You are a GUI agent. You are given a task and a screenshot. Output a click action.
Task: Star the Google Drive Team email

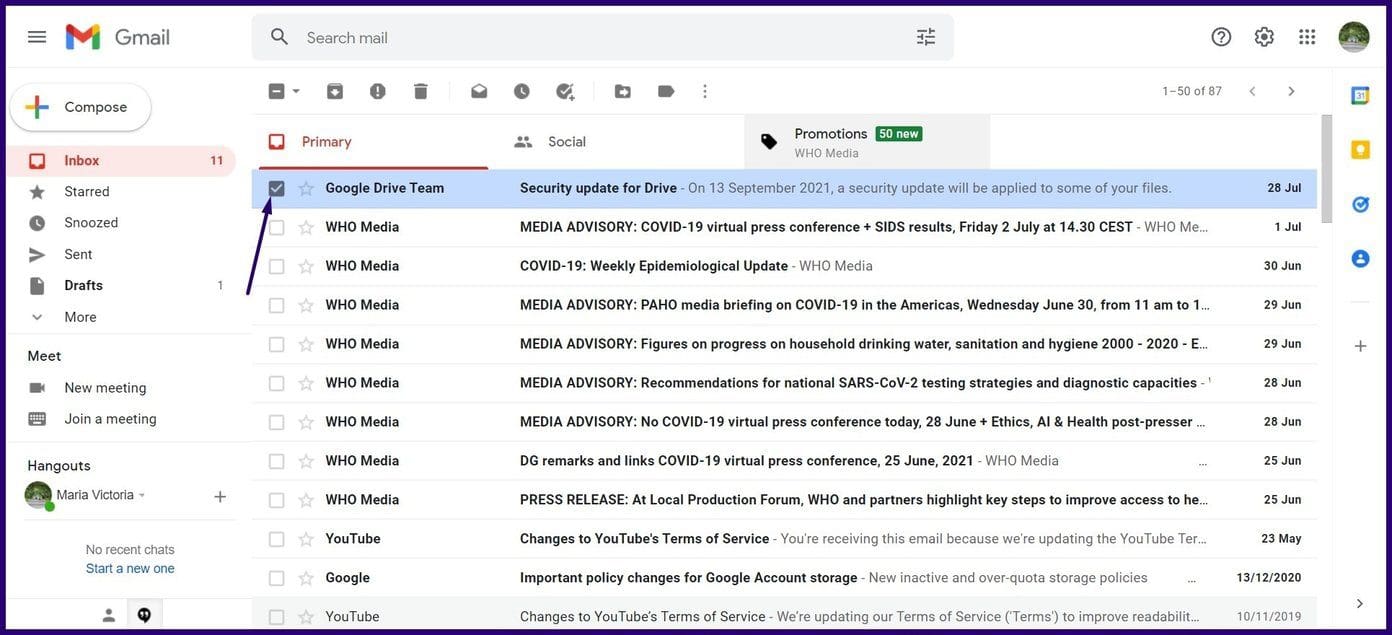click(x=306, y=188)
